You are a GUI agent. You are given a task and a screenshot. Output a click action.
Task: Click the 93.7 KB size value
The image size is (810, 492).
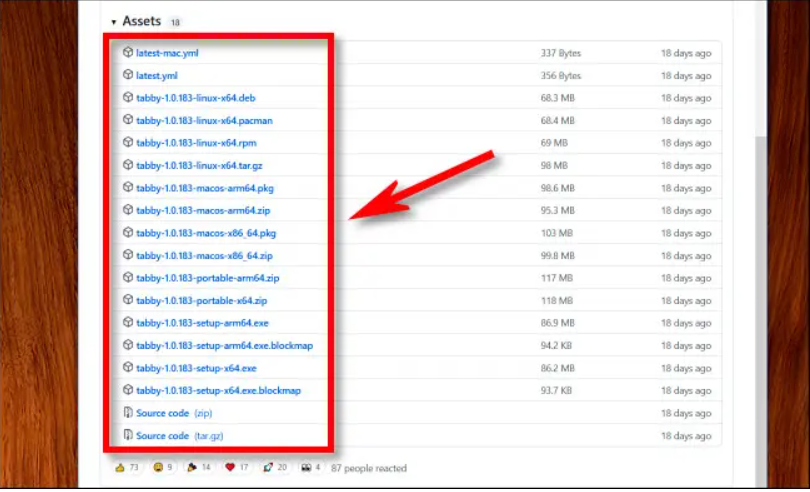click(556, 391)
